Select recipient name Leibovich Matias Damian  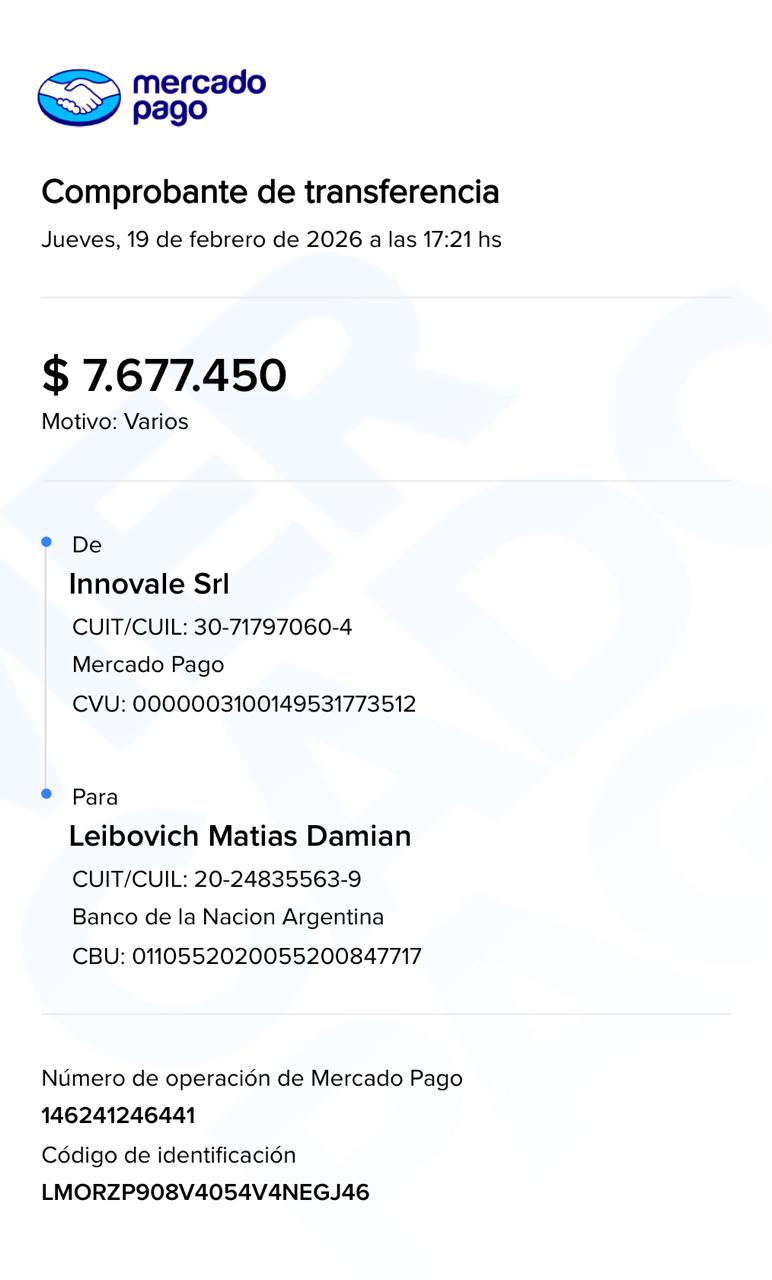click(240, 836)
